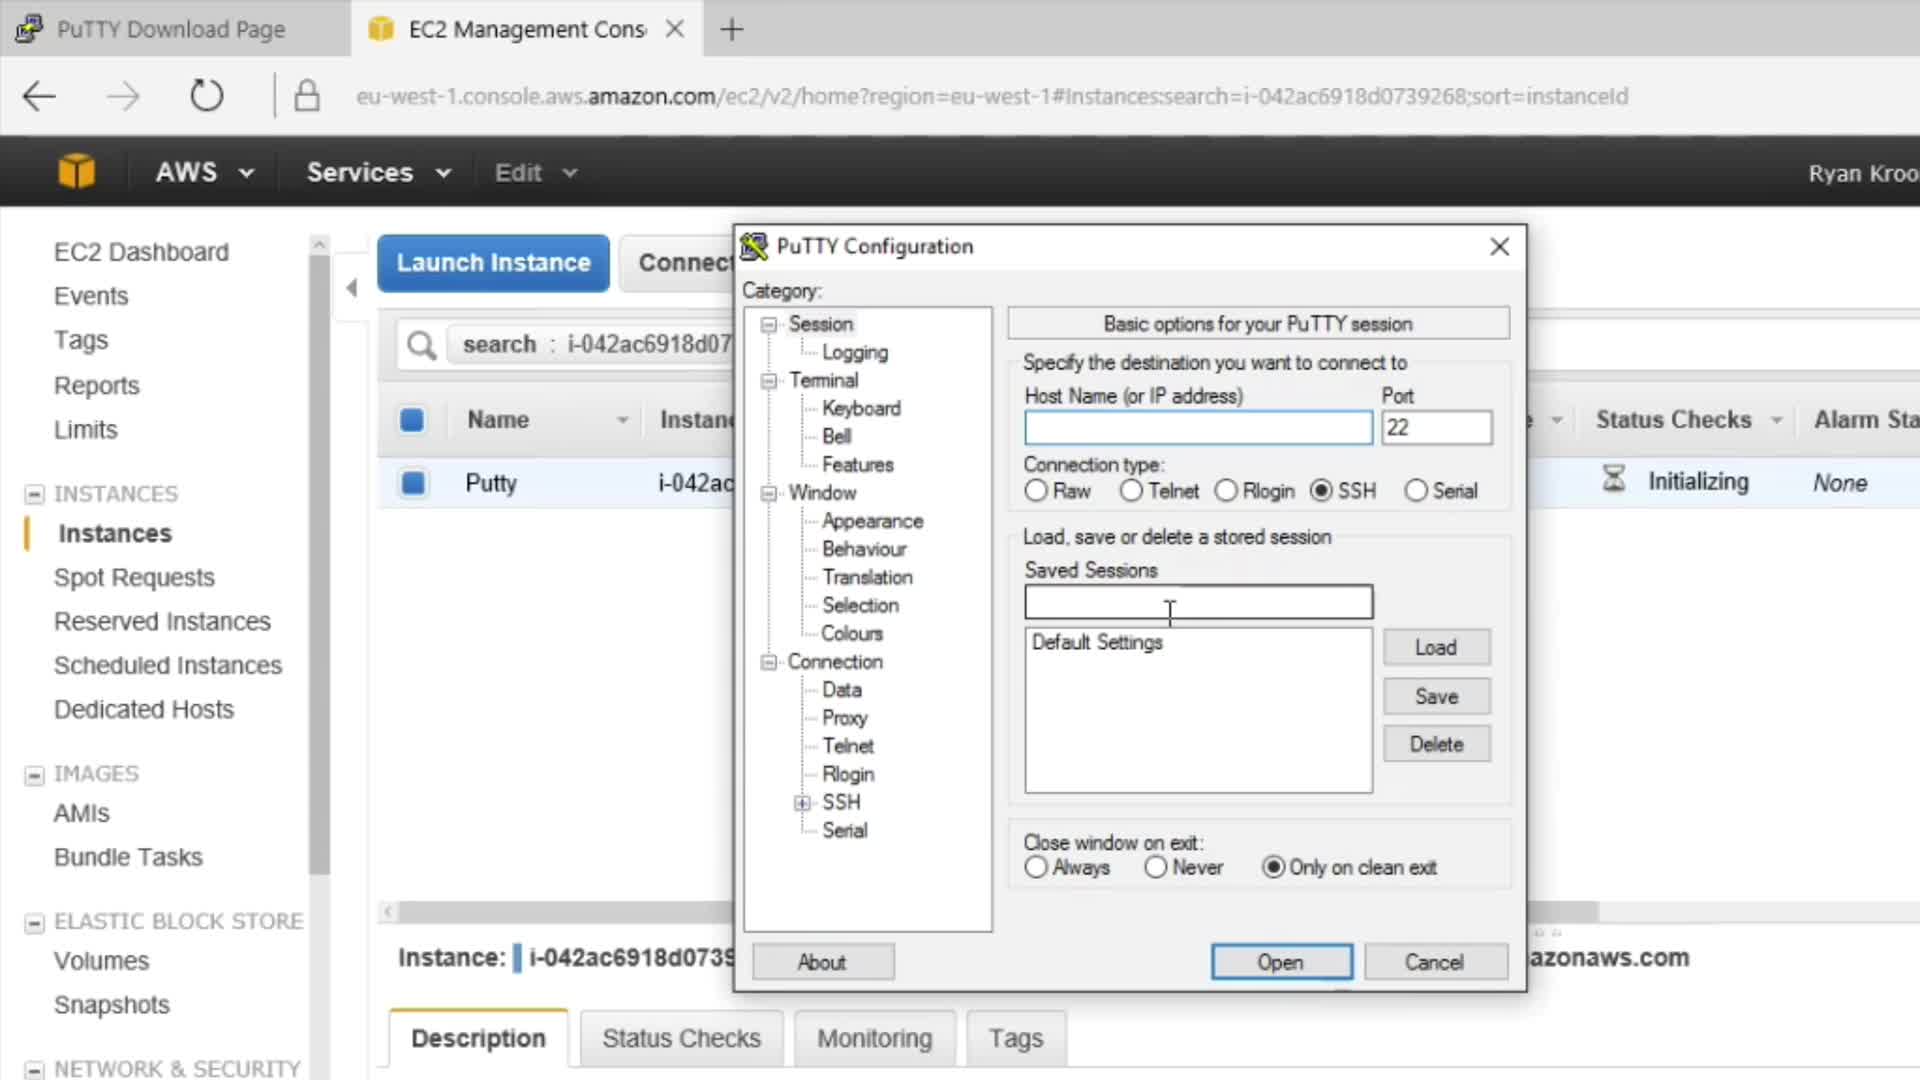This screenshot has height=1080, width=1920.
Task: Collapse the Connection category tree
Action: tap(769, 662)
